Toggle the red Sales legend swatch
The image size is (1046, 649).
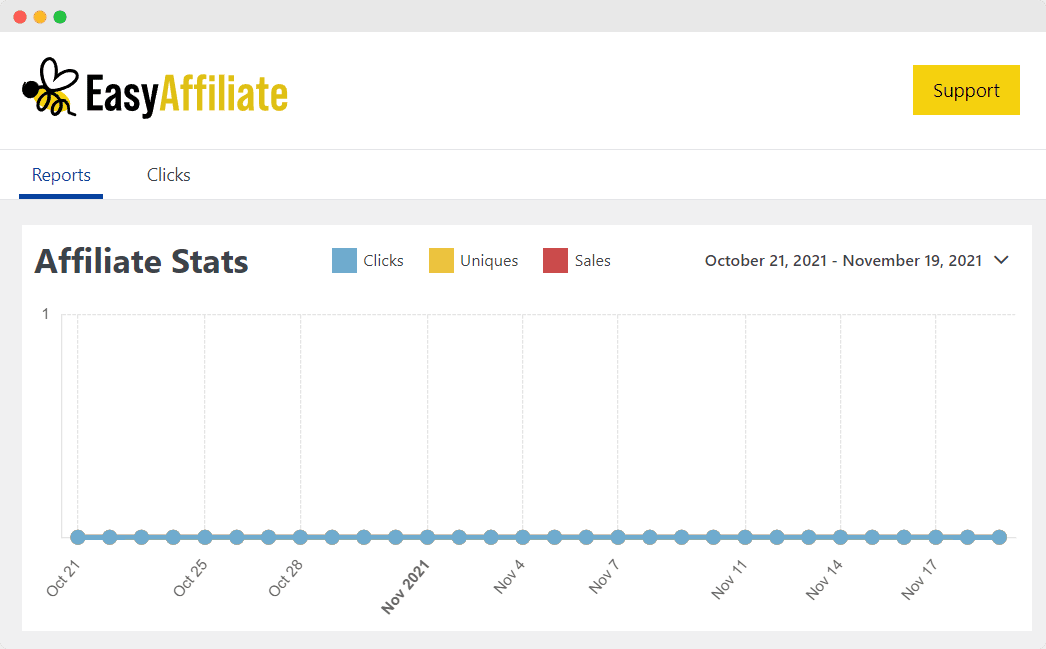pos(555,261)
